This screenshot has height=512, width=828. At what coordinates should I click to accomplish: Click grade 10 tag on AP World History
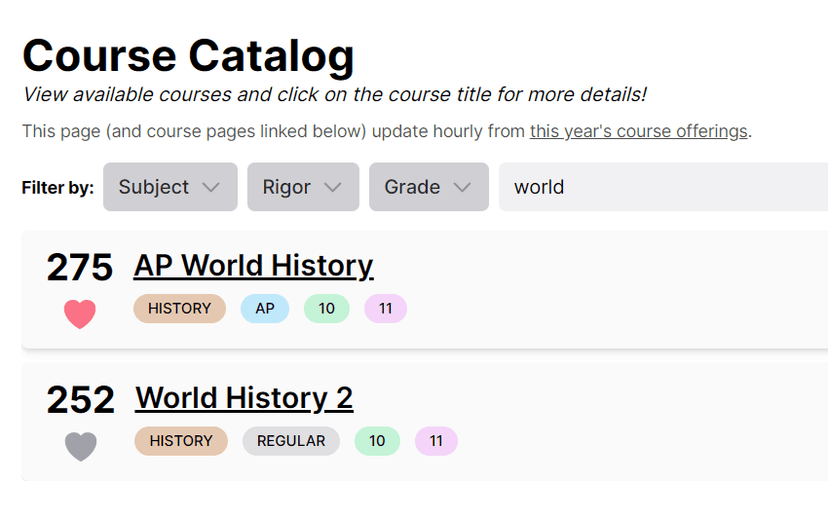[326, 309]
